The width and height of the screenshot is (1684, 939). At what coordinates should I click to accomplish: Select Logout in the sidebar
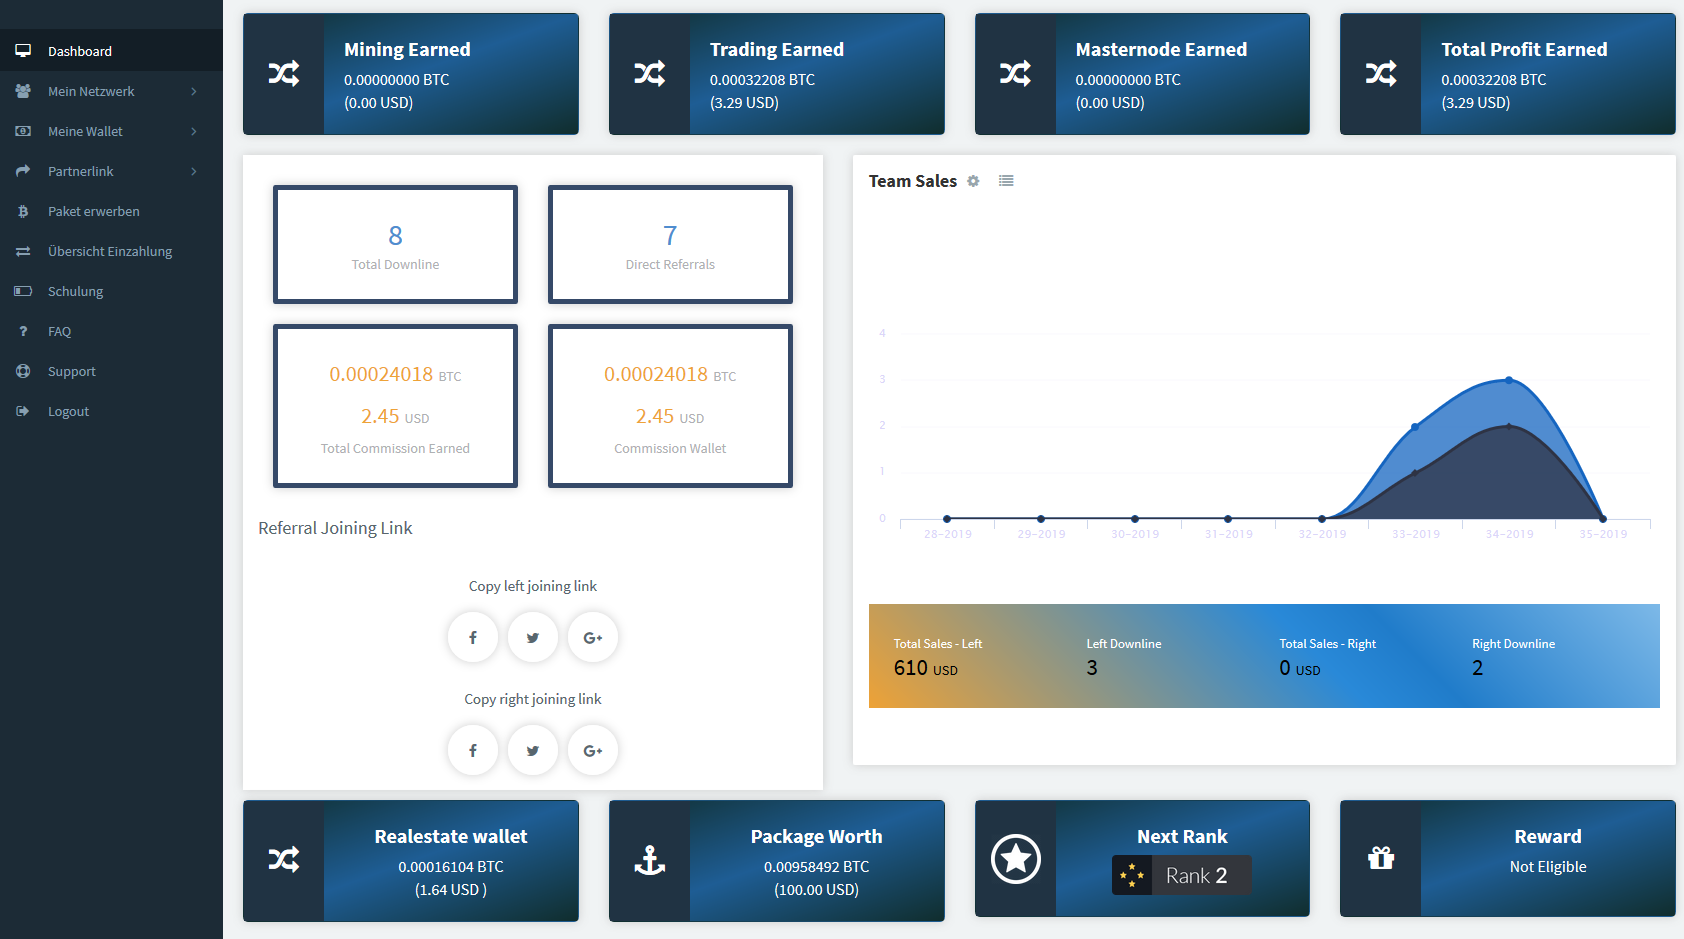pyautogui.click(x=111, y=411)
